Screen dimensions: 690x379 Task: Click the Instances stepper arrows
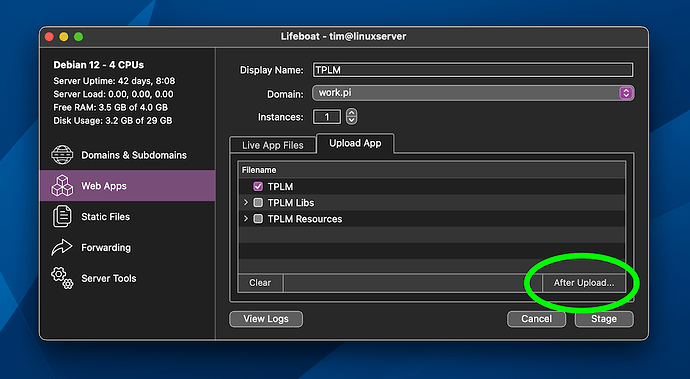click(351, 117)
